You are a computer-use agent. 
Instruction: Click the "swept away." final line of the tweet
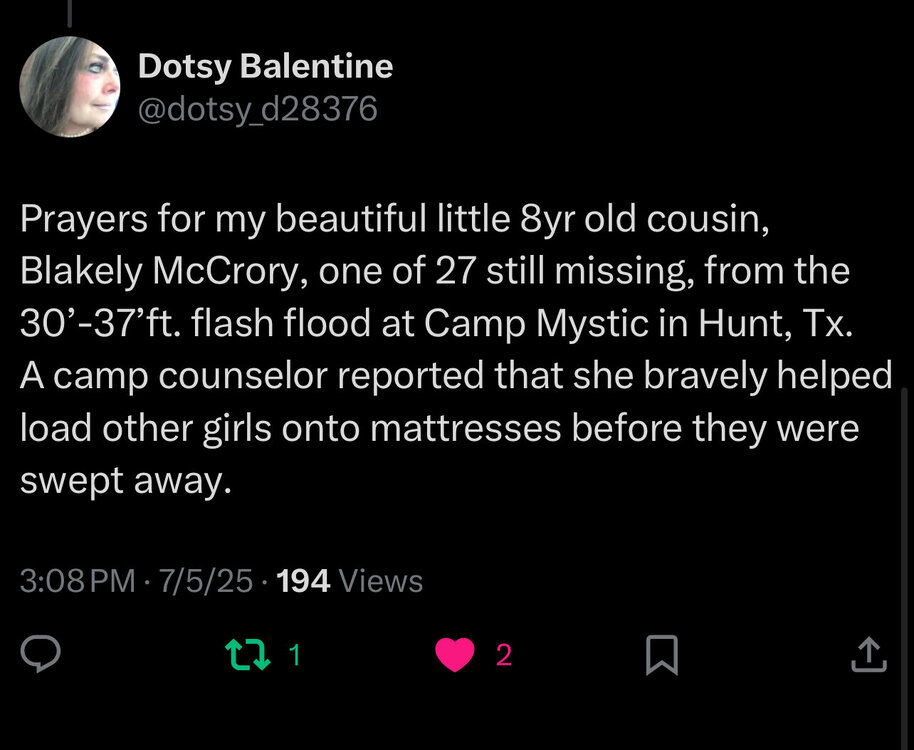(x=125, y=481)
